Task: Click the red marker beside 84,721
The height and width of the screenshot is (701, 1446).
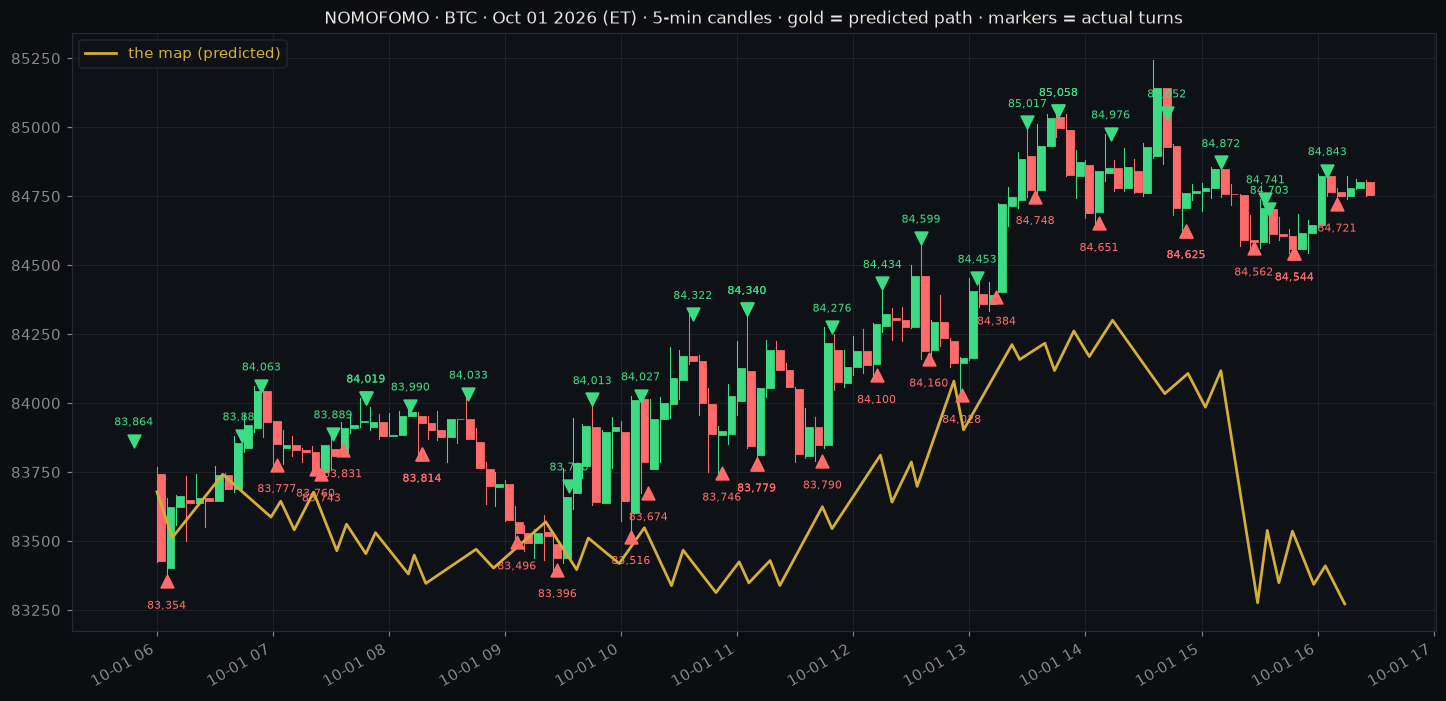Action: pyautogui.click(x=1337, y=204)
